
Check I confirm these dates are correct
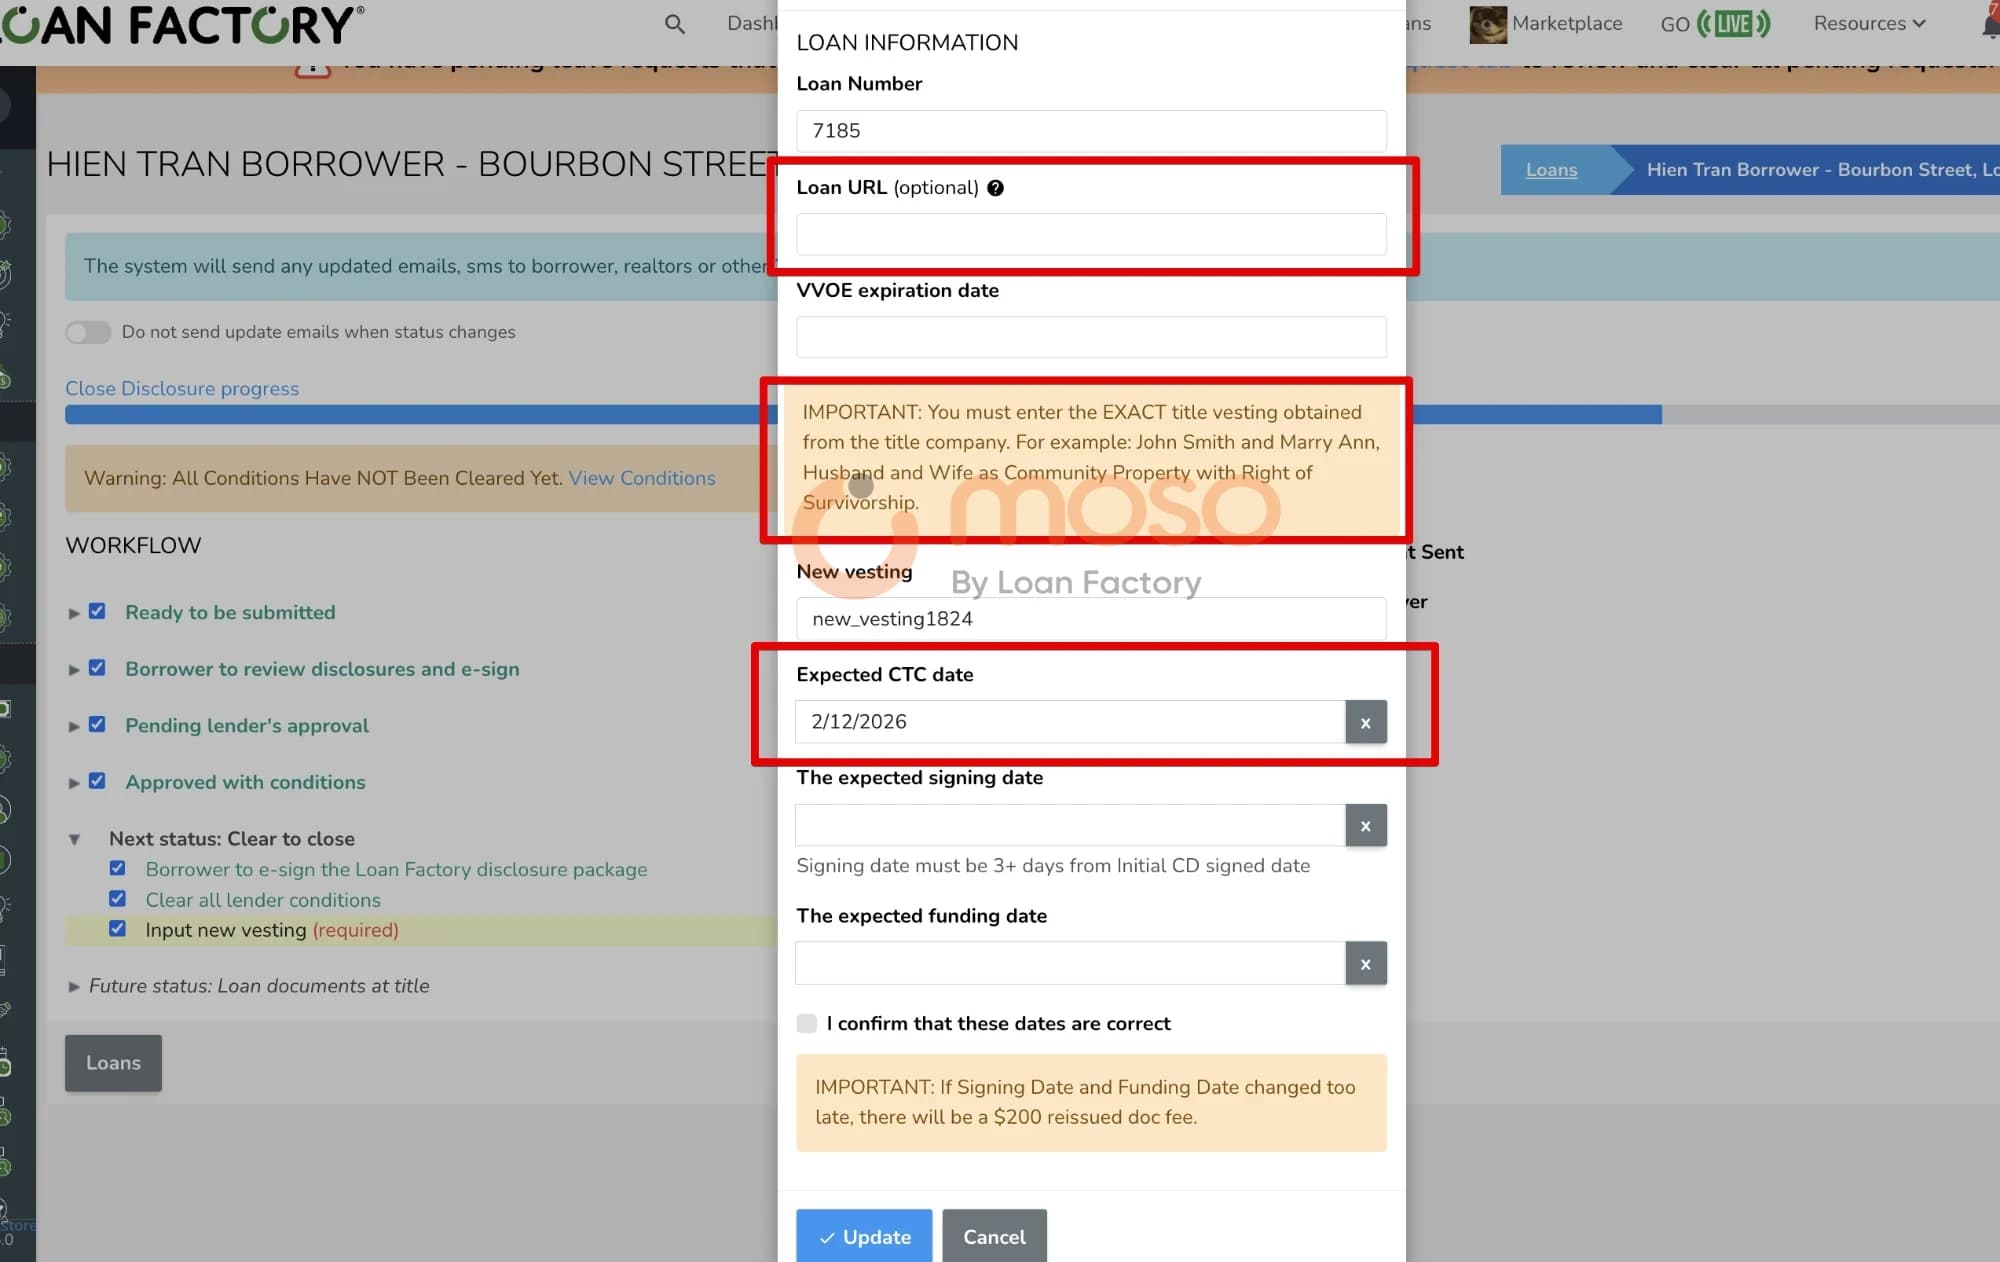point(807,1023)
